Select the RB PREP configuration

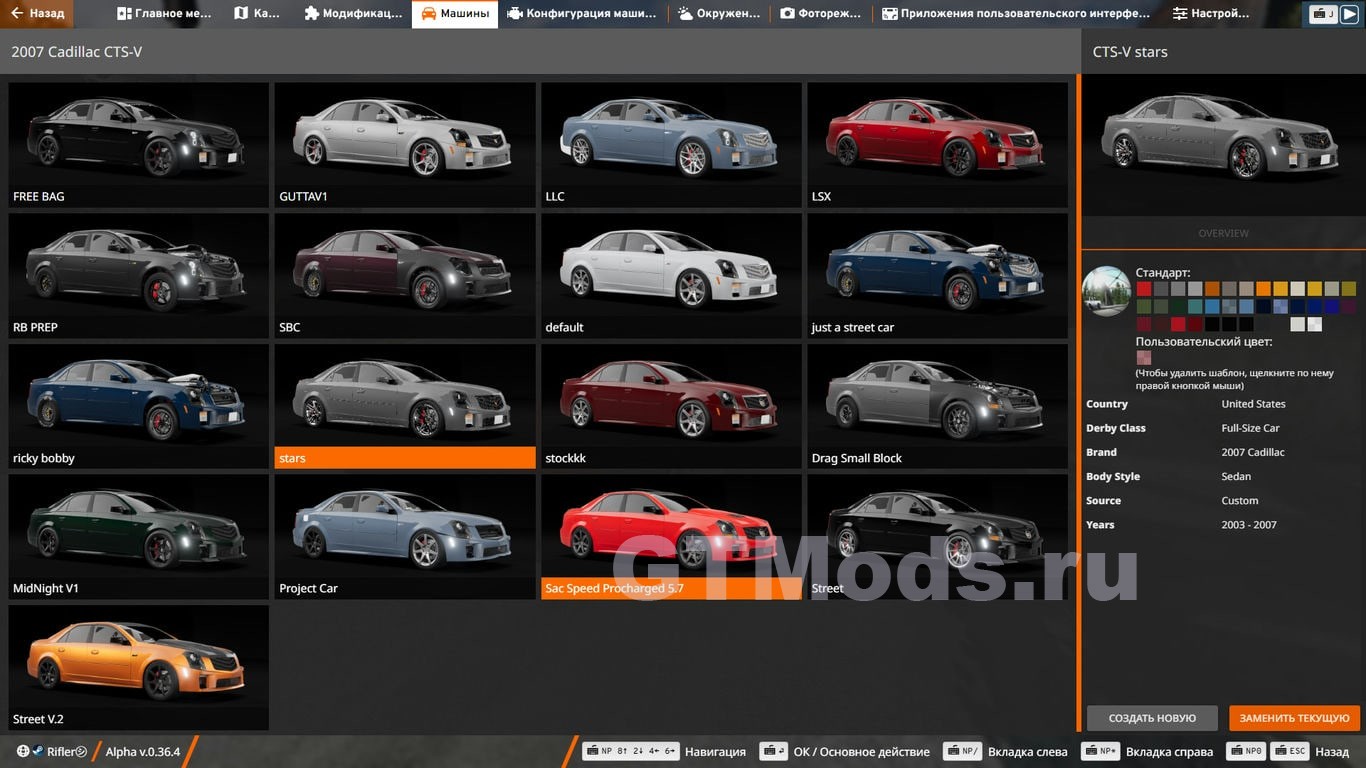click(x=138, y=276)
